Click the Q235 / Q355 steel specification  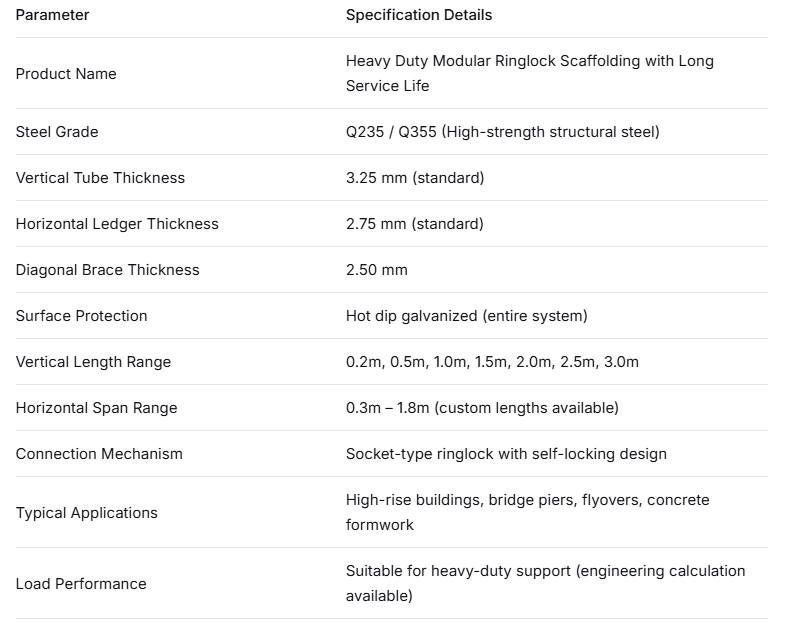coord(502,132)
